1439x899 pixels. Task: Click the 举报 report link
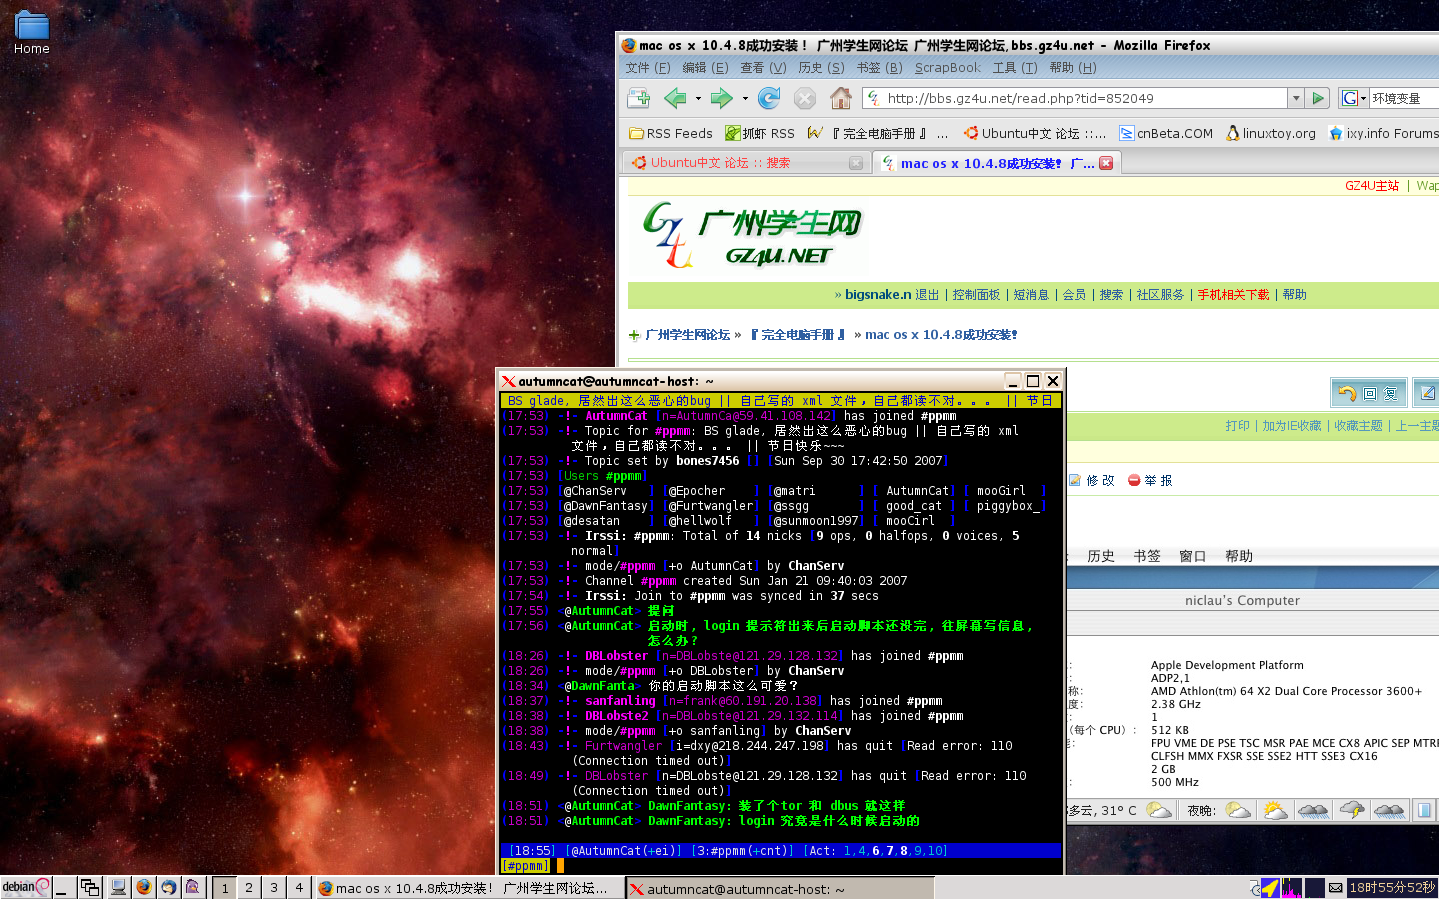[1150, 481]
